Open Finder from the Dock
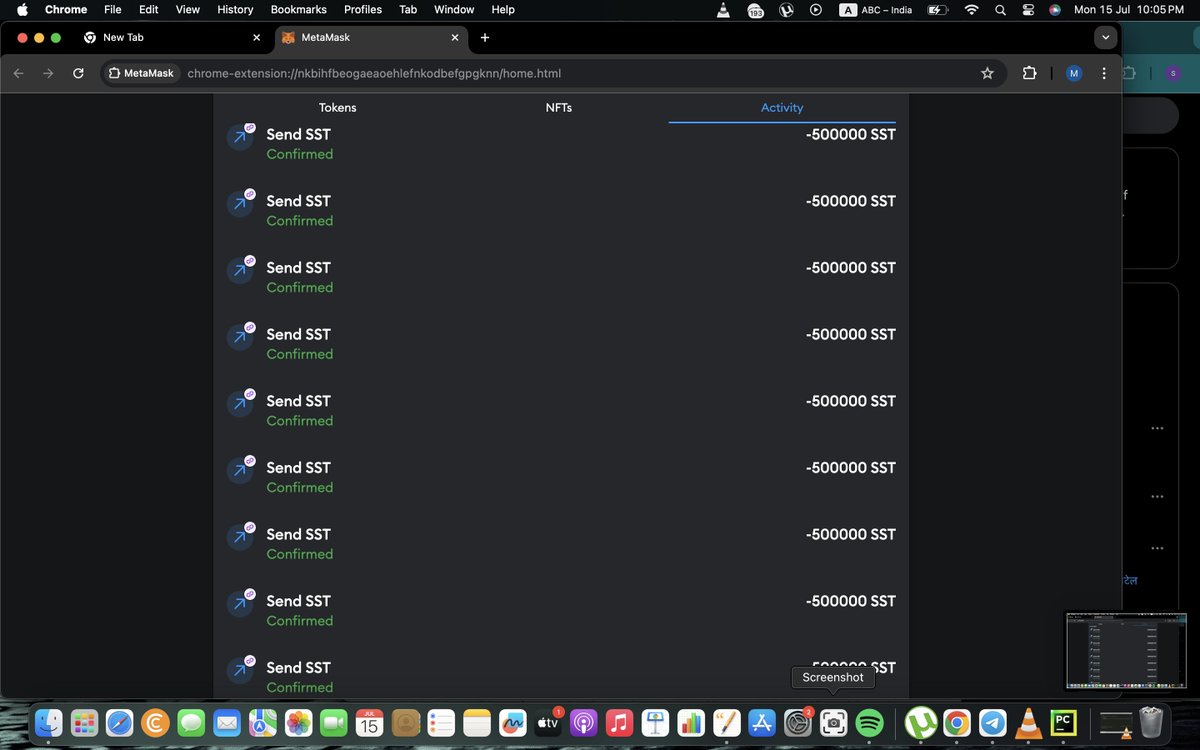 point(48,722)
